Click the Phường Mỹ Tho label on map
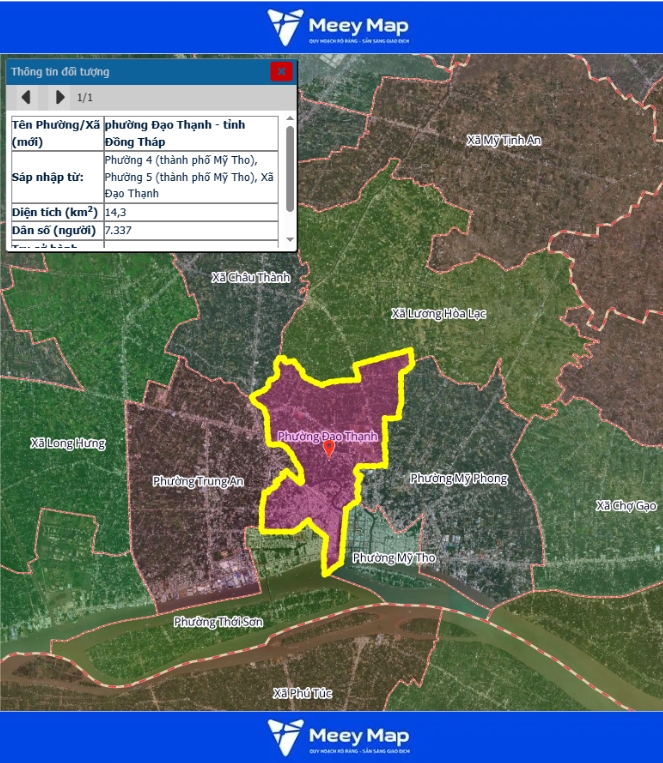The image size is (663, 763). (x=395, y=557)
